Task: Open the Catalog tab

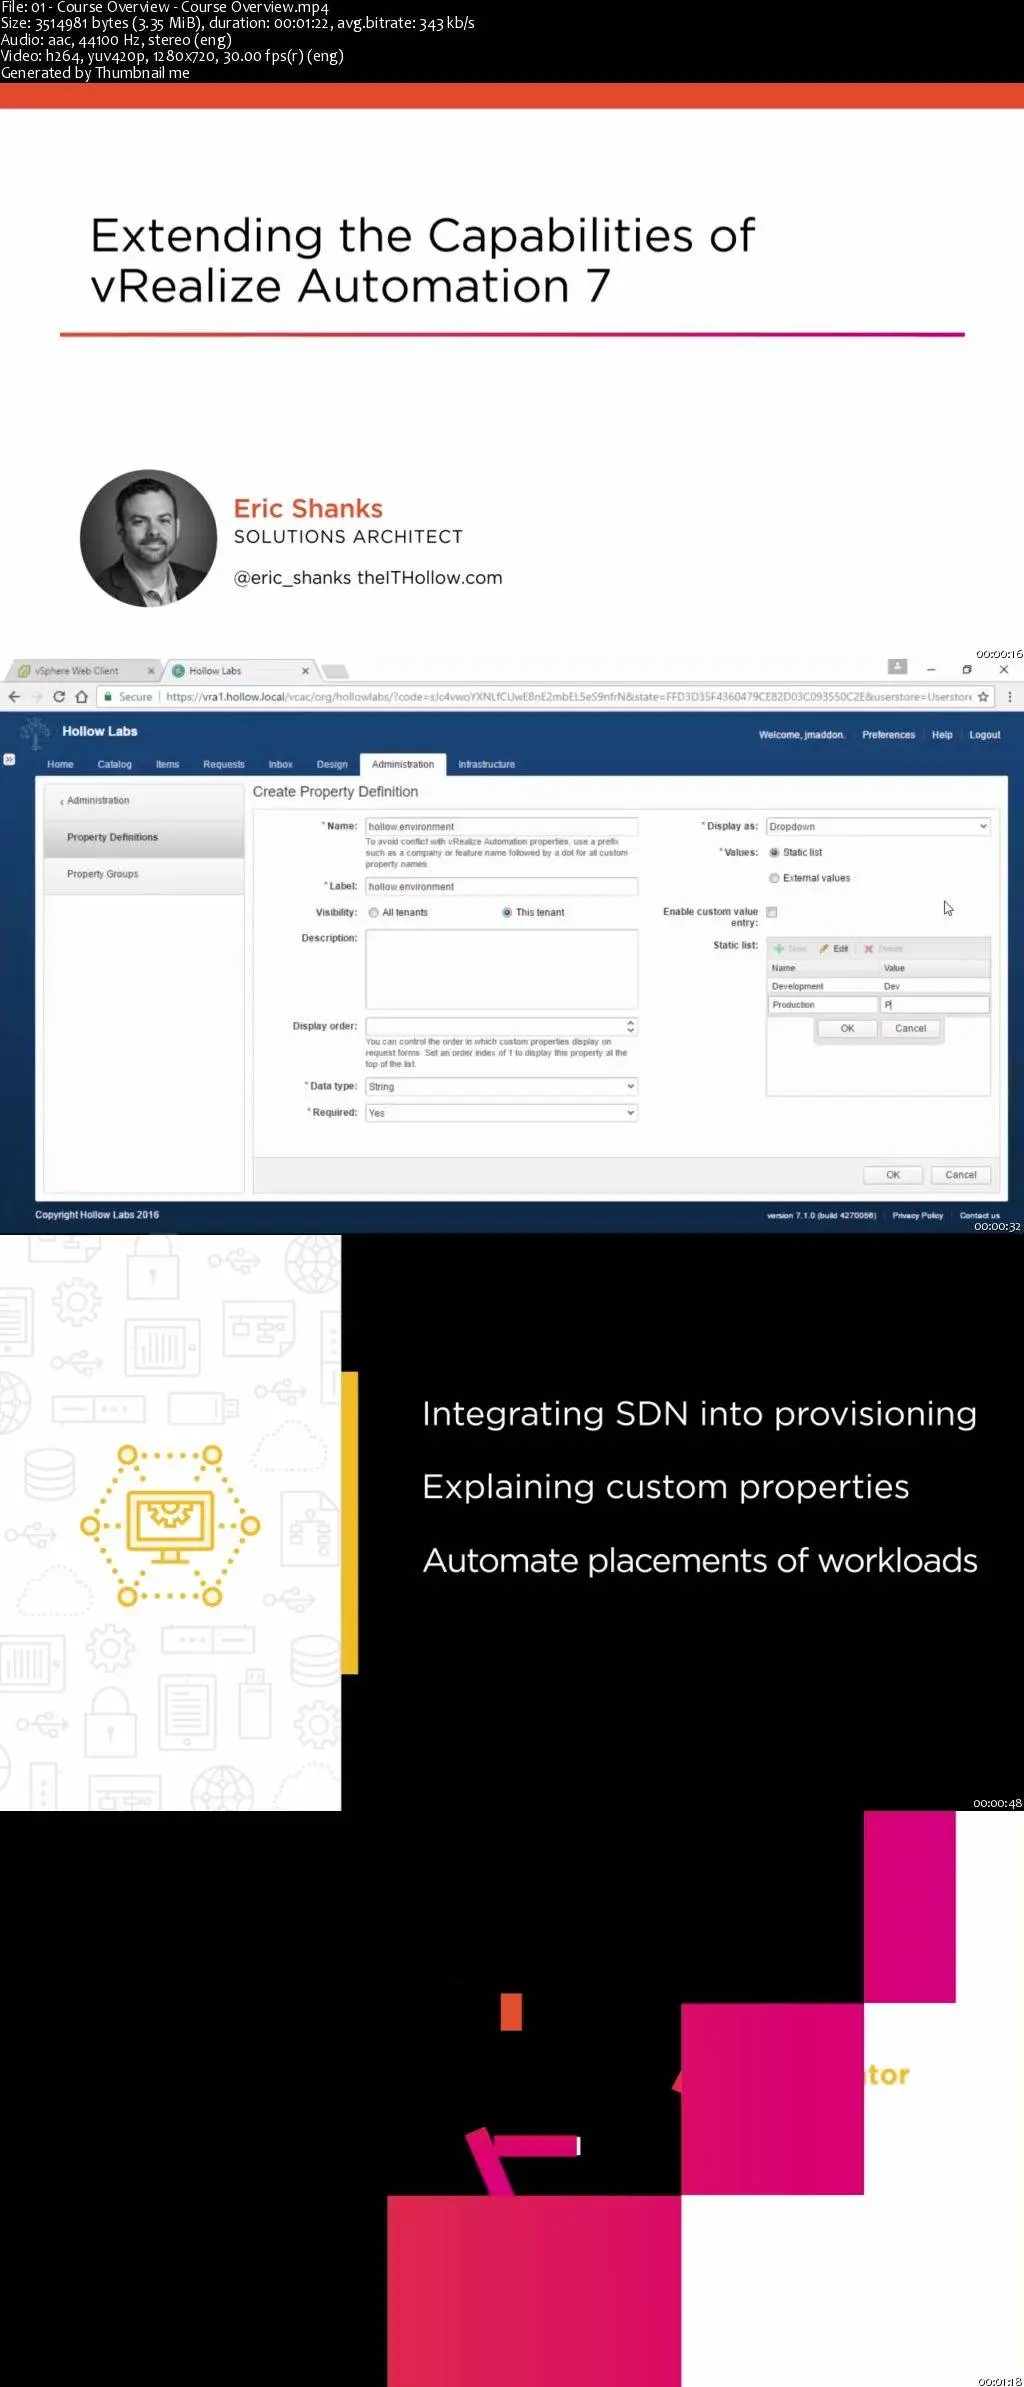Action: [x=115, y=765]
